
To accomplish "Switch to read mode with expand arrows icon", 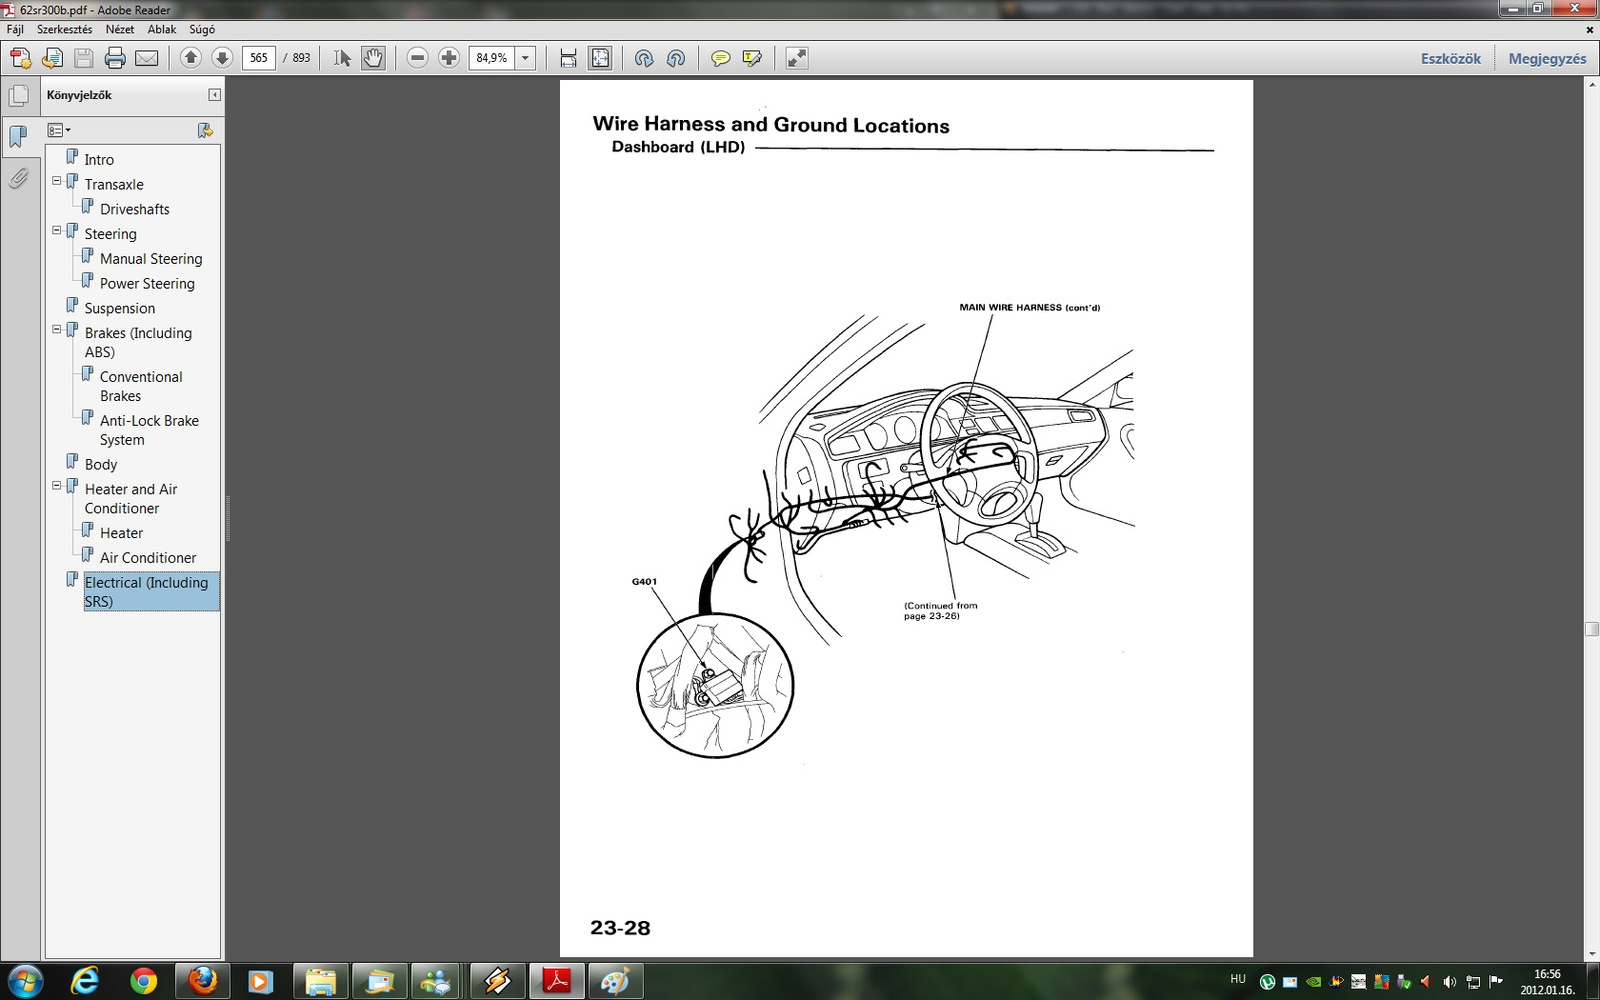I will pos(796,58).
